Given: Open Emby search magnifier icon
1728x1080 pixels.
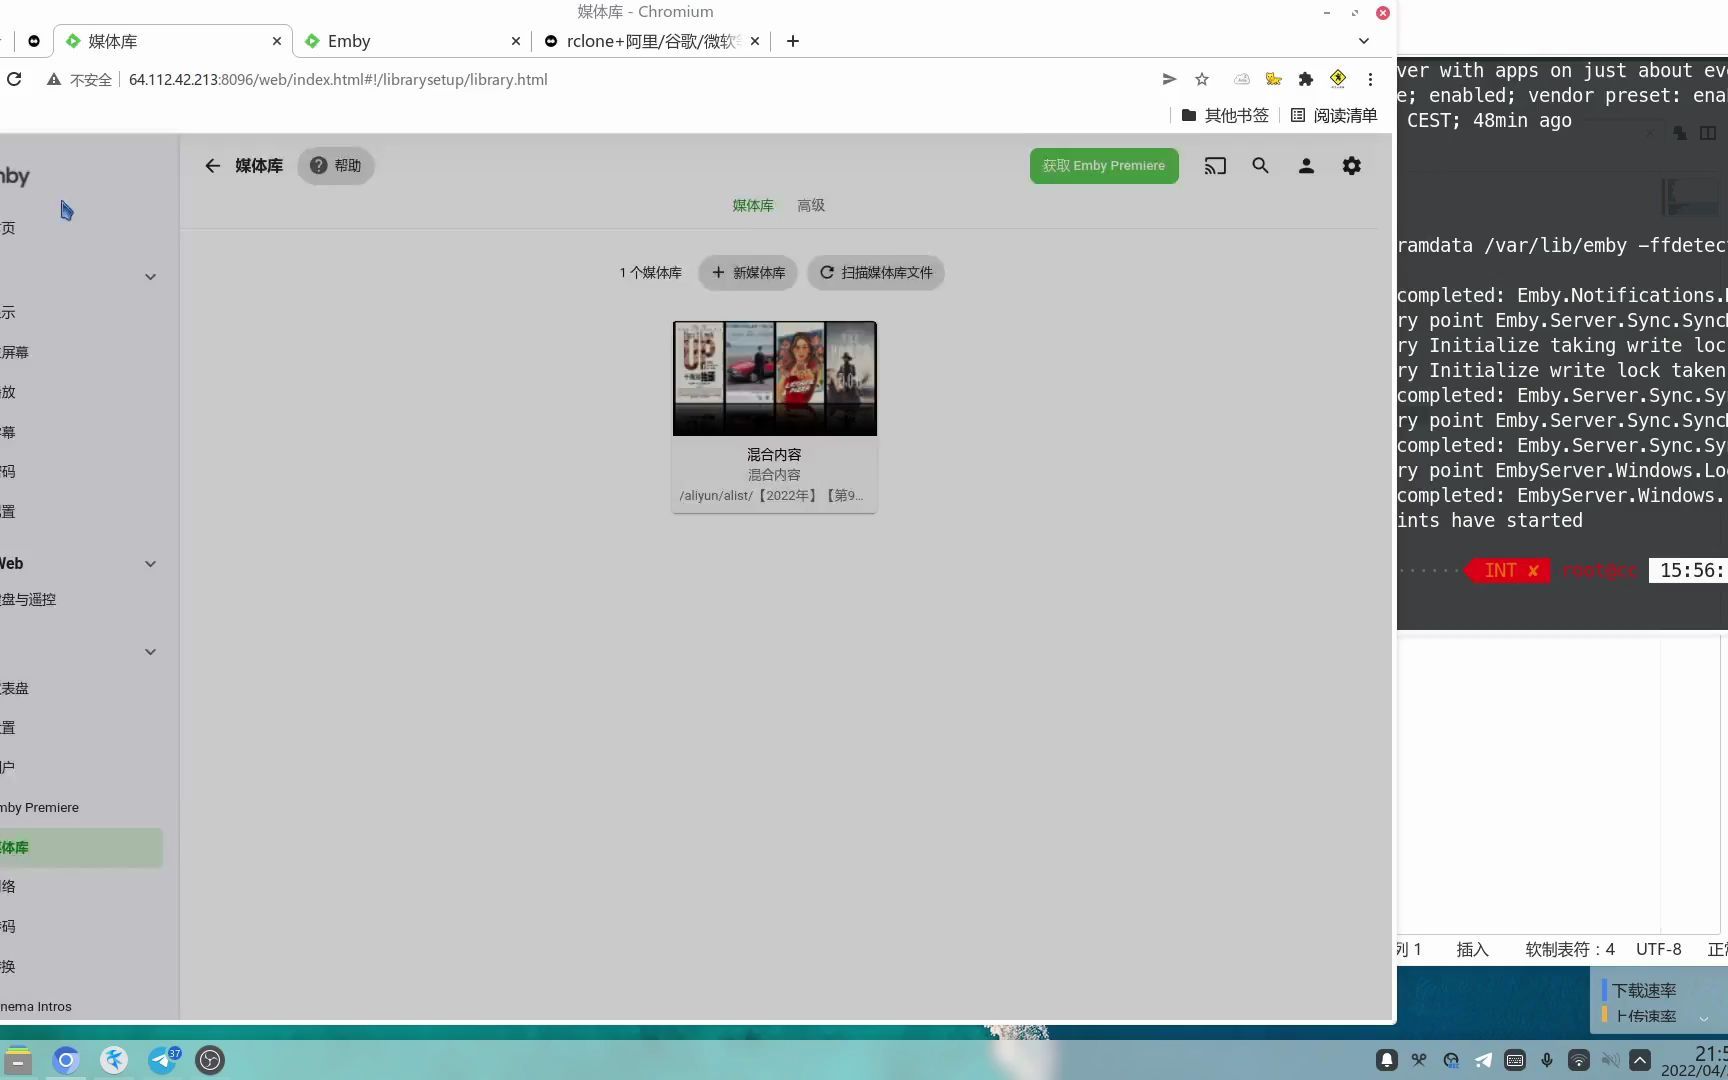Looking at the screenshot, I should [1260, 166].
